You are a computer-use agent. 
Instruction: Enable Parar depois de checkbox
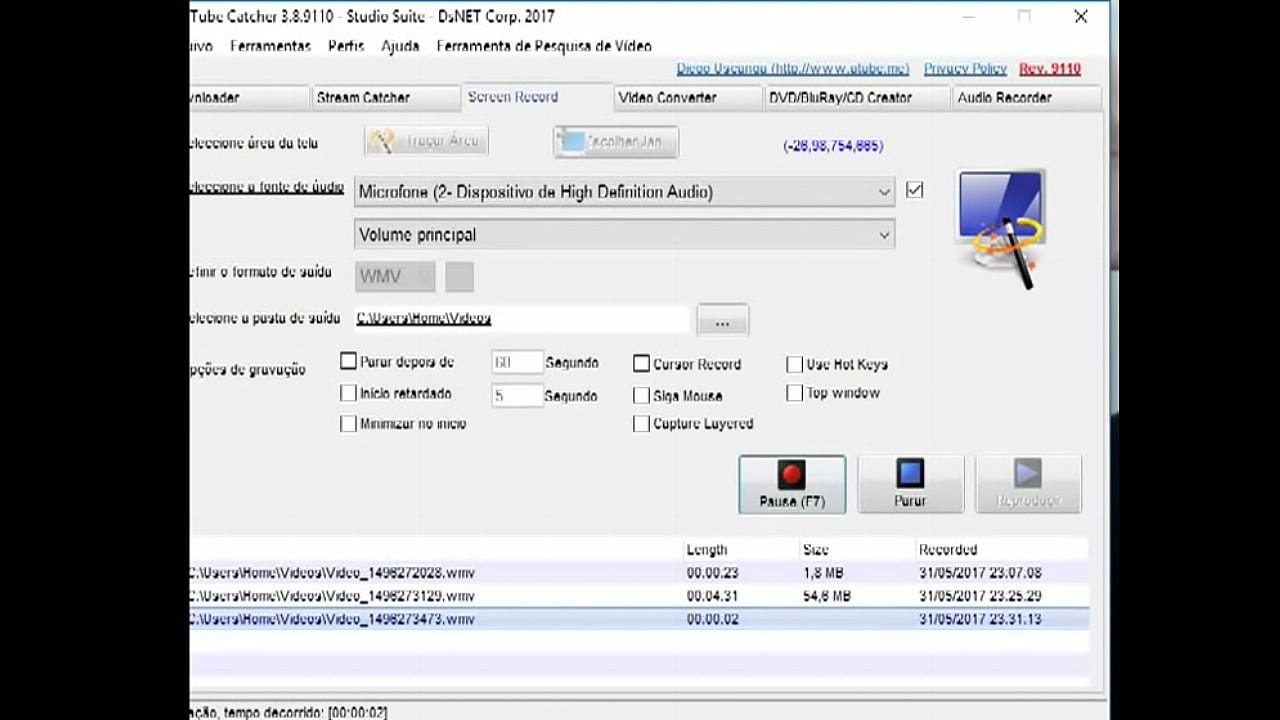coord(348,361)
